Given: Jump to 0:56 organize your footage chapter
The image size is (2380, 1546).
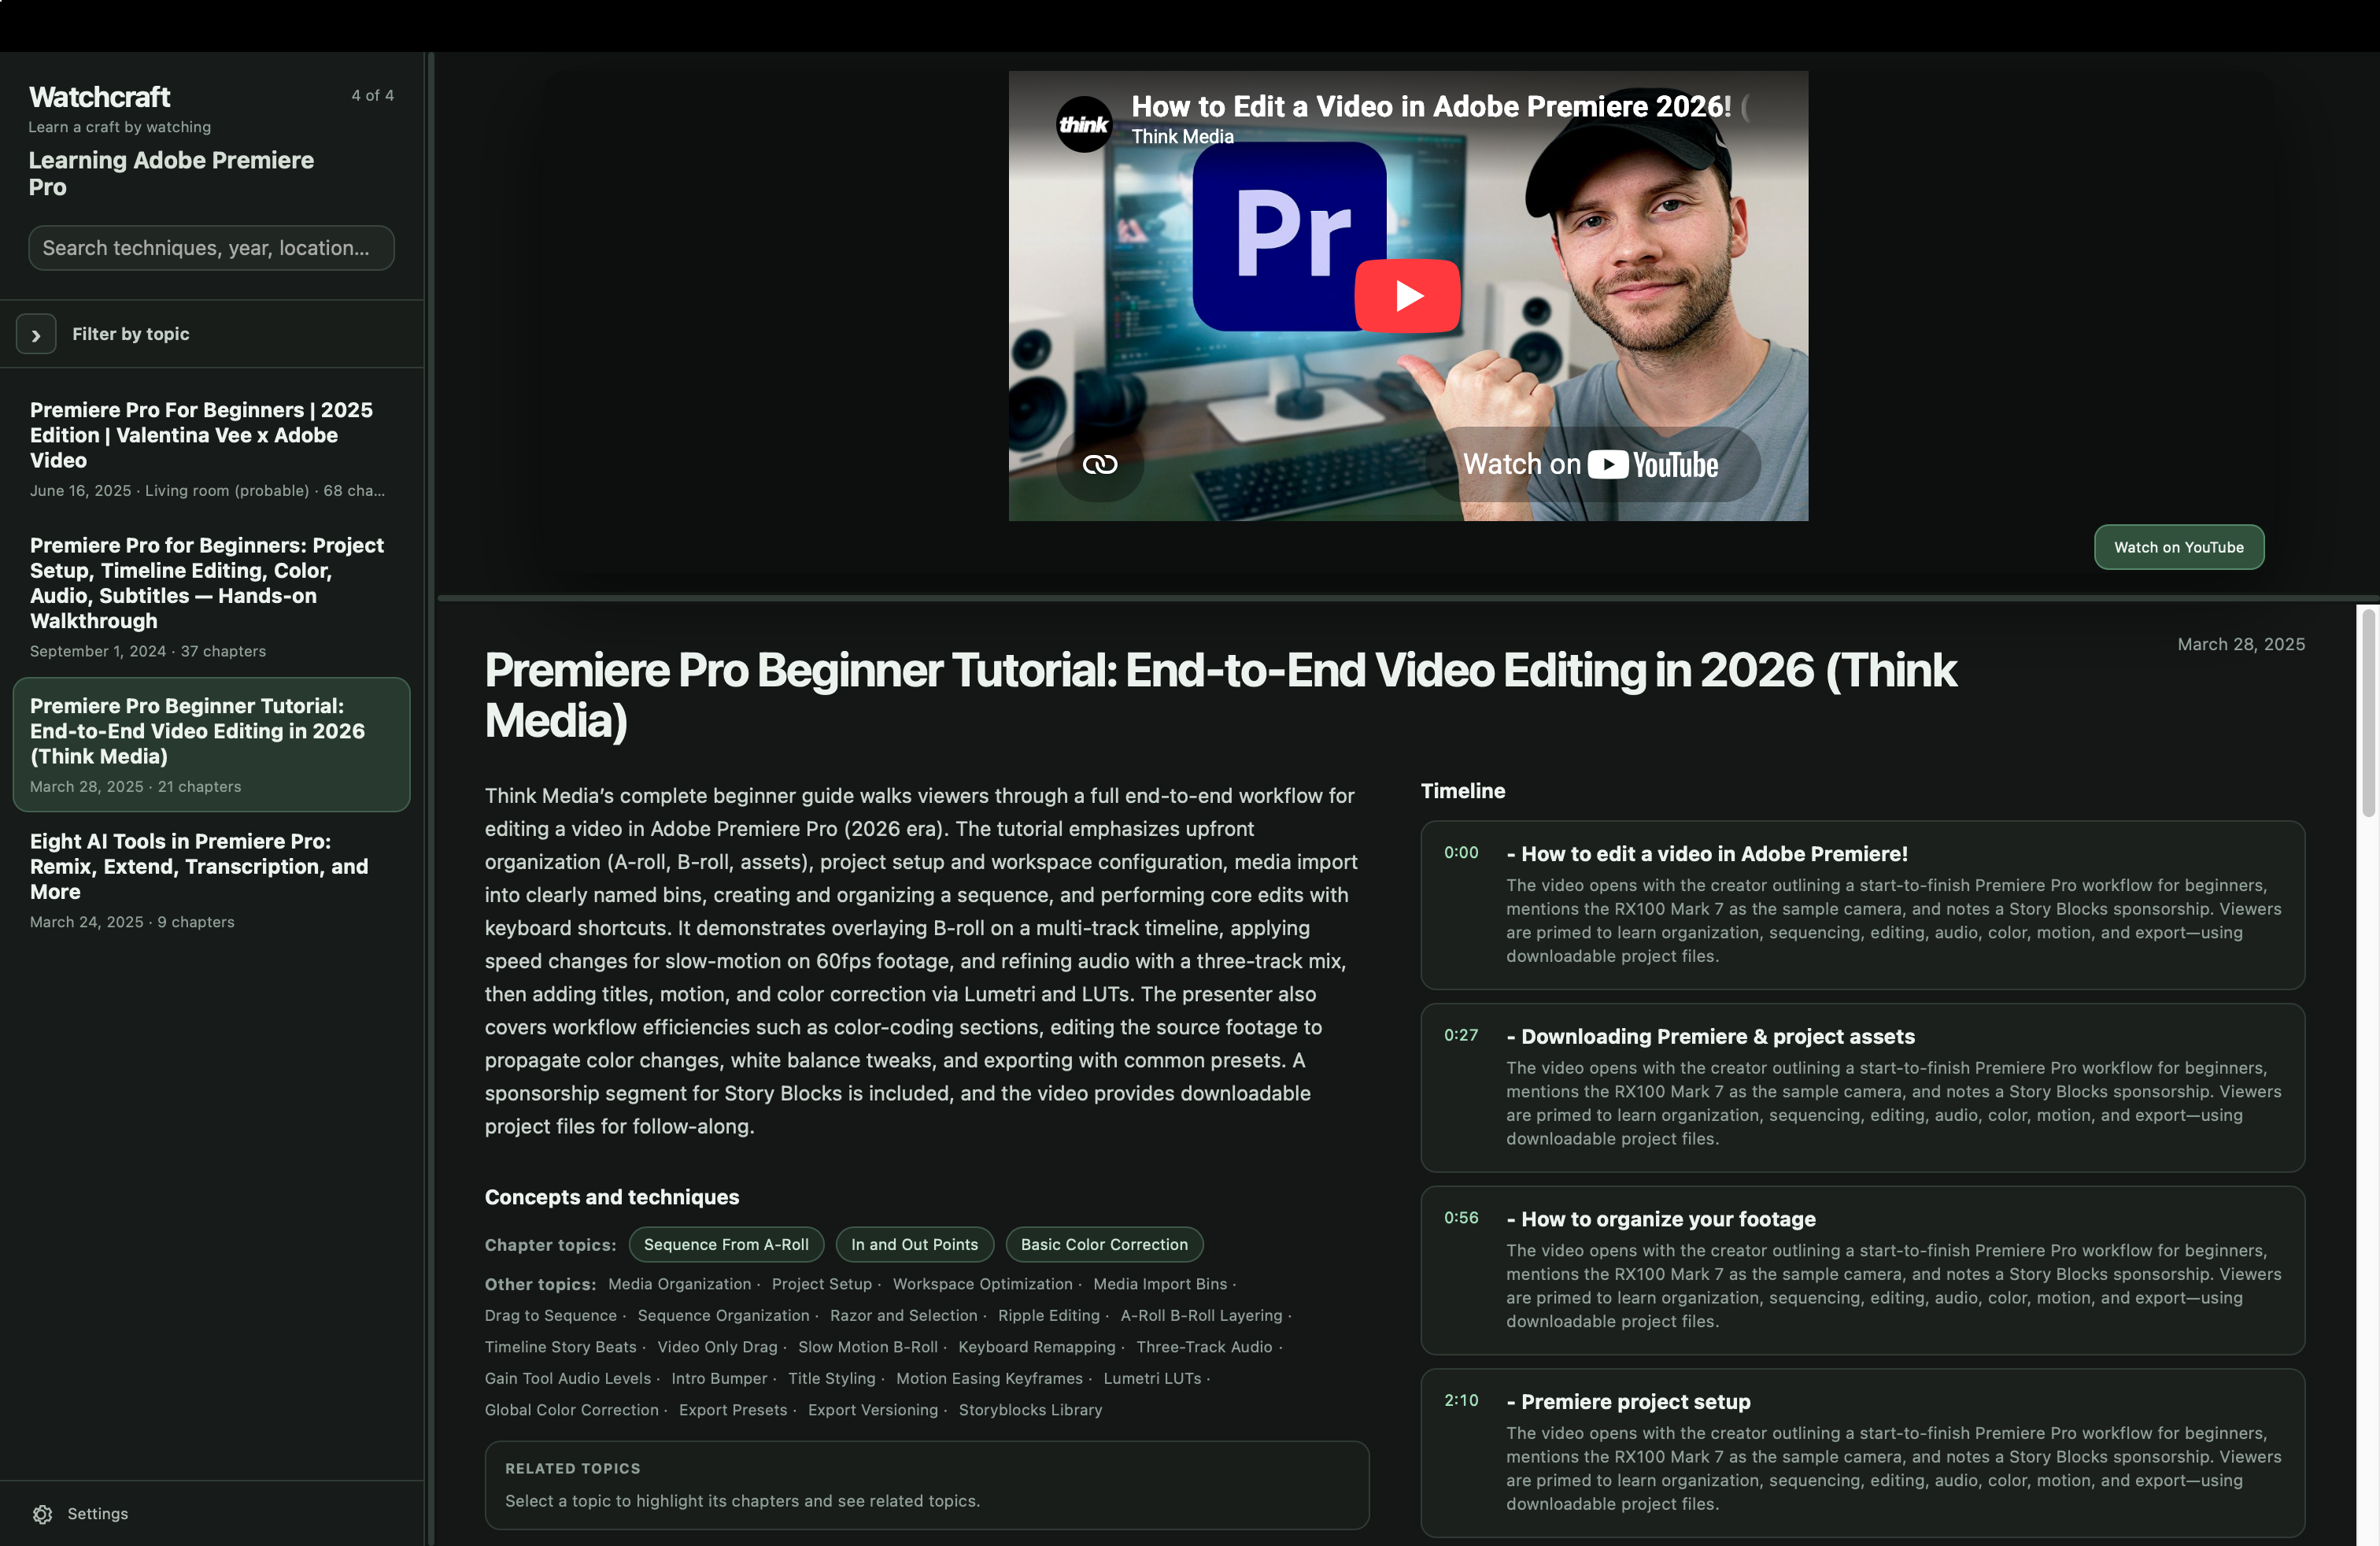Looking at the screenshot, I should (1862, 1270).
